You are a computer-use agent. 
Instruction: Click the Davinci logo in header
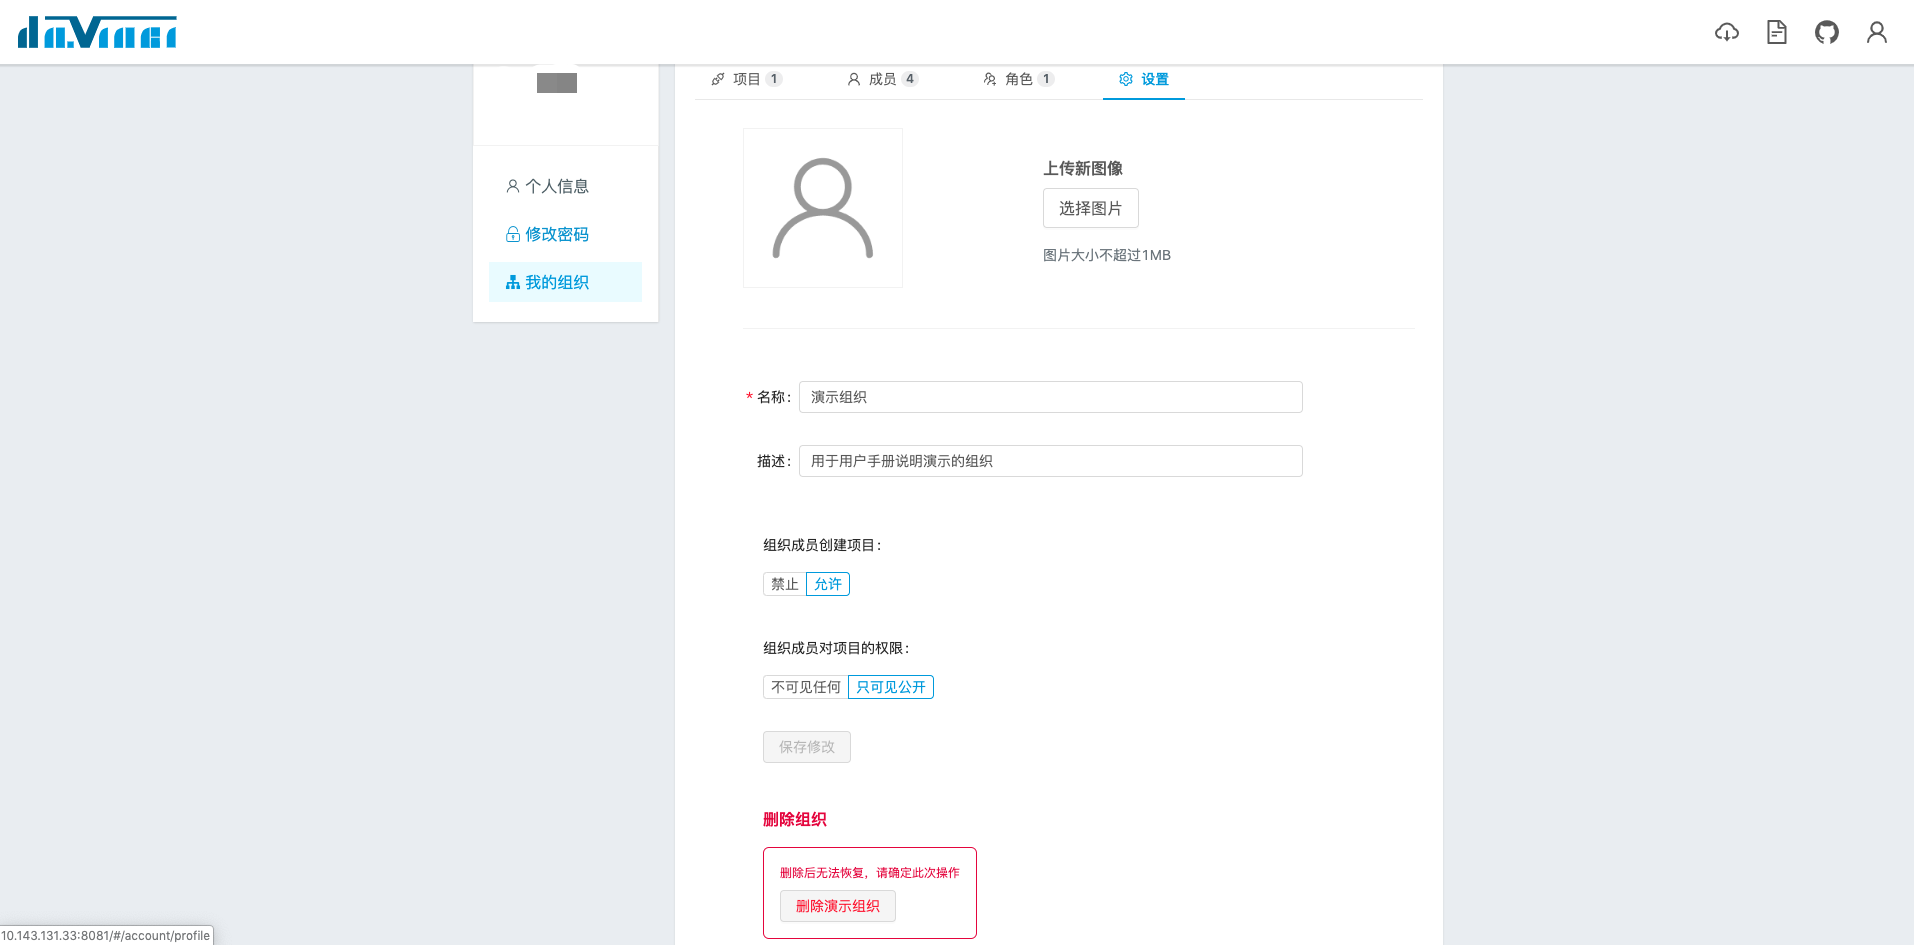pos(97,32)
